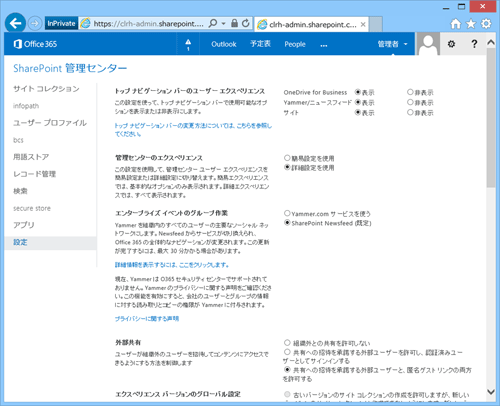The image size is (500, 406).
Task: Collapse the header with the up chevron
Action: pos(491,42)
